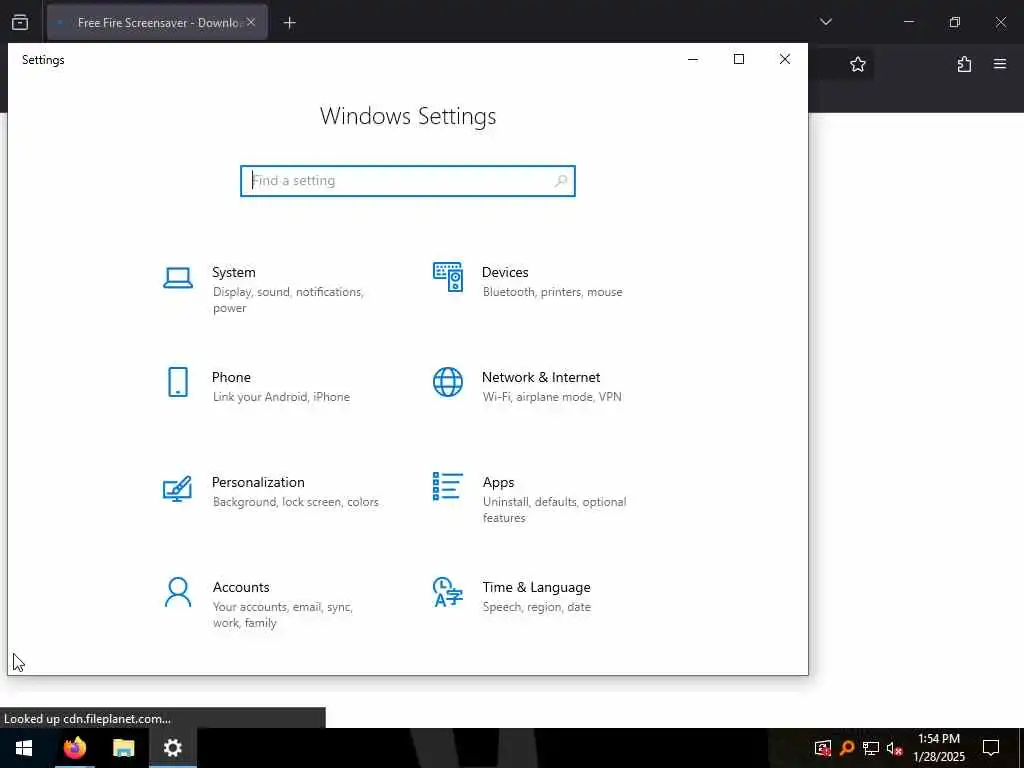Open the Firefox hamburger application menu
Viewport: 1024px width, 768px height.
coord(1000,64)
